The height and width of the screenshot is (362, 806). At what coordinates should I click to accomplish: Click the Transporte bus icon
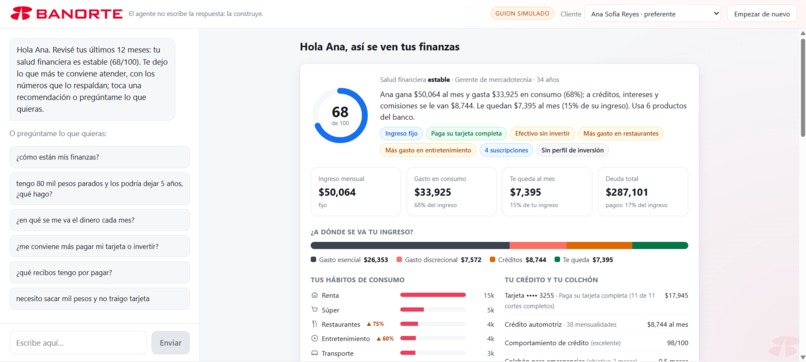[315, 353]
